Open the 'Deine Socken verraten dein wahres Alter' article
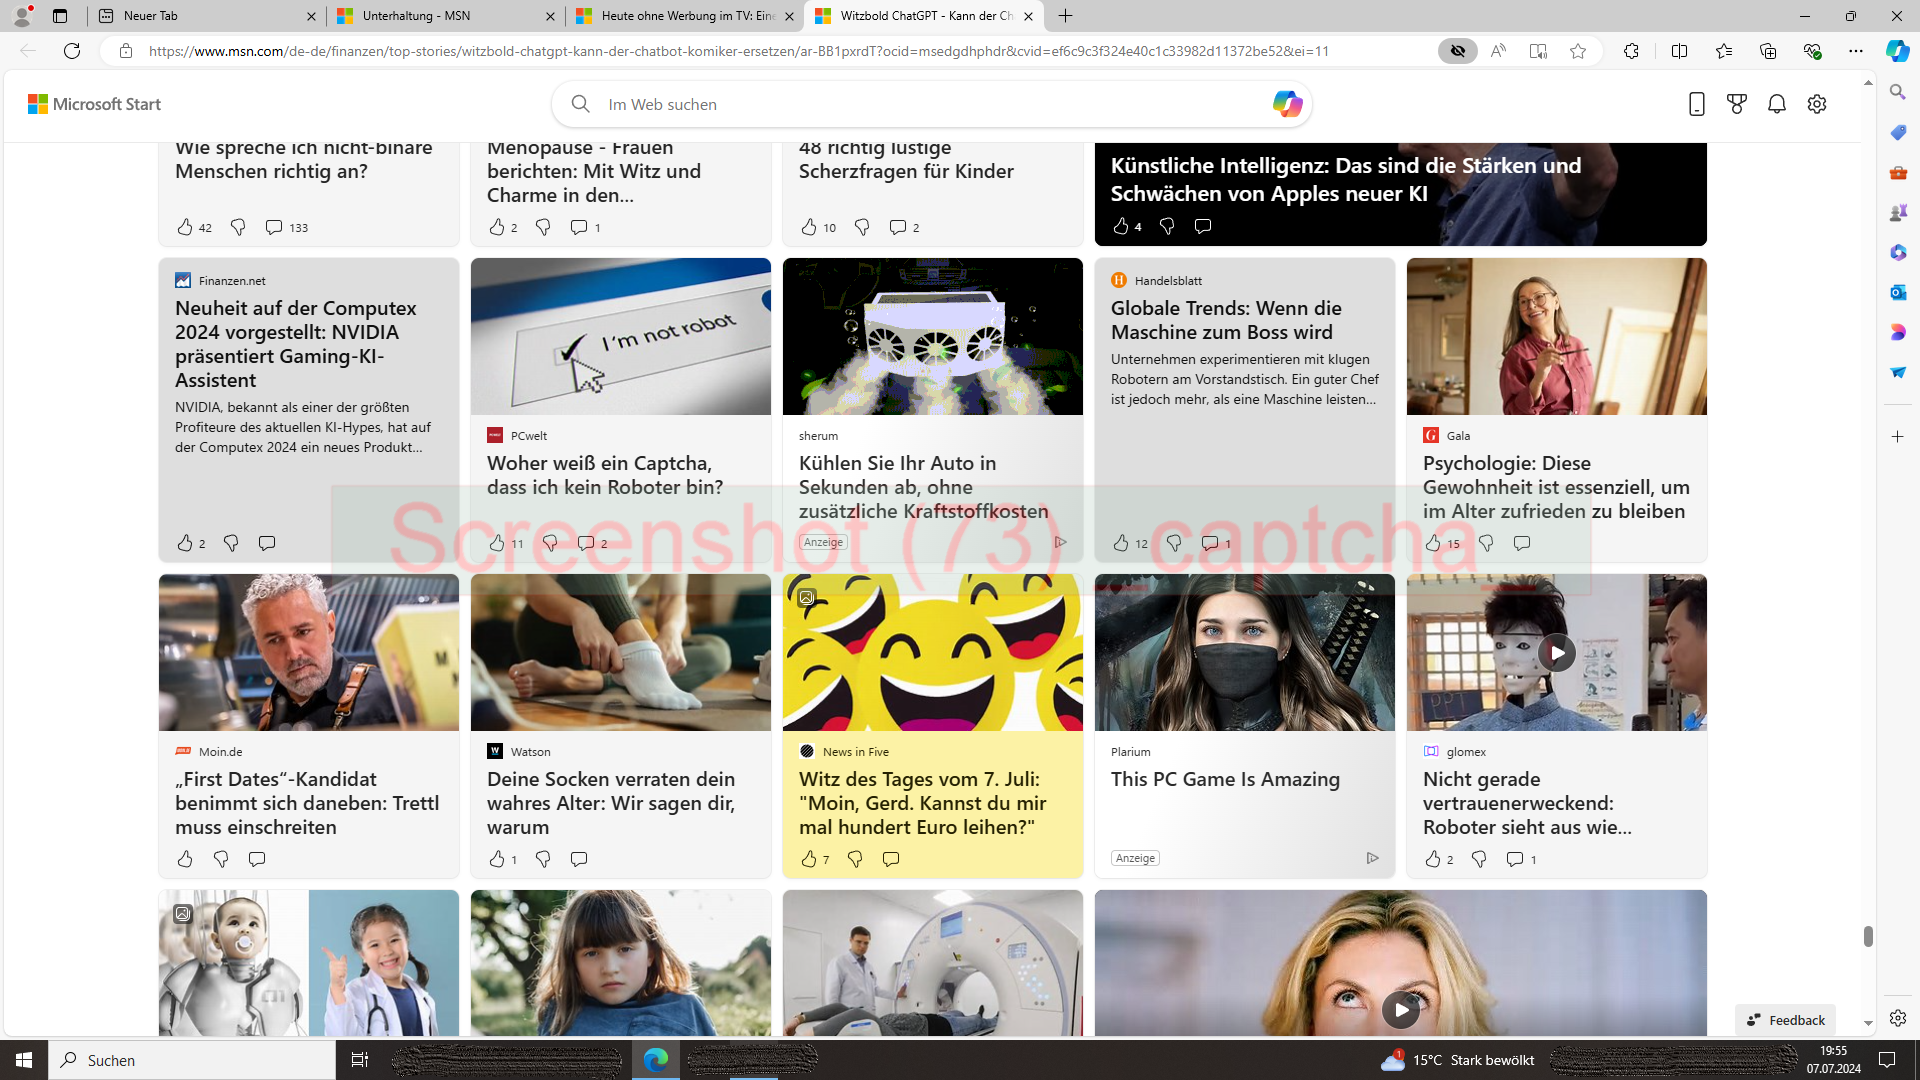Viewport: 1920px width, 1080px height. tap(611, 802)
